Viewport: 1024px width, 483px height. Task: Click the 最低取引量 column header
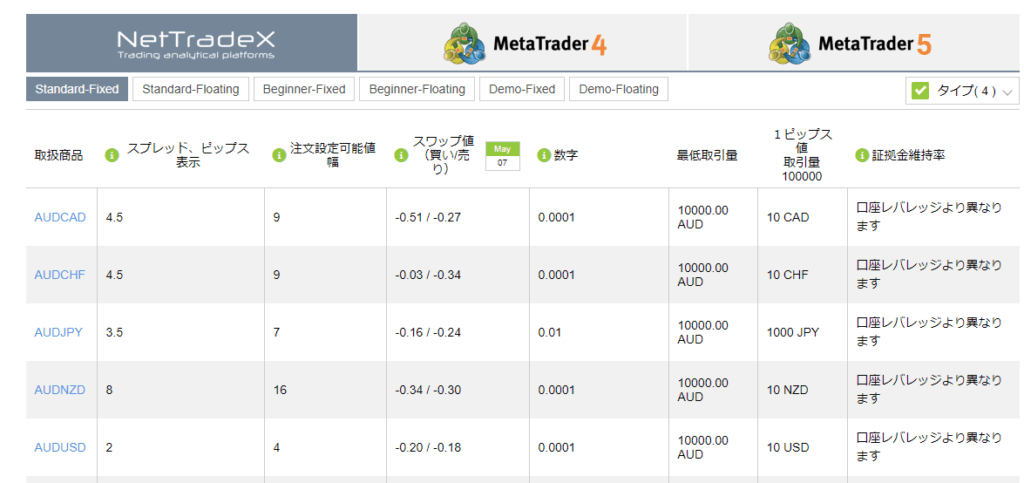tap(707, 155)
